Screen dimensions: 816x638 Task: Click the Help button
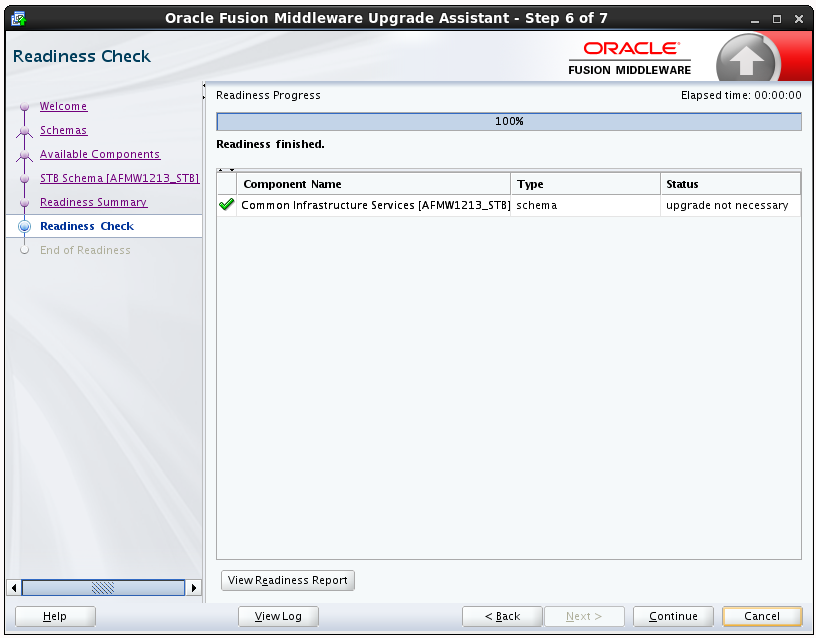pyautogui.click(x=55, y=616)
